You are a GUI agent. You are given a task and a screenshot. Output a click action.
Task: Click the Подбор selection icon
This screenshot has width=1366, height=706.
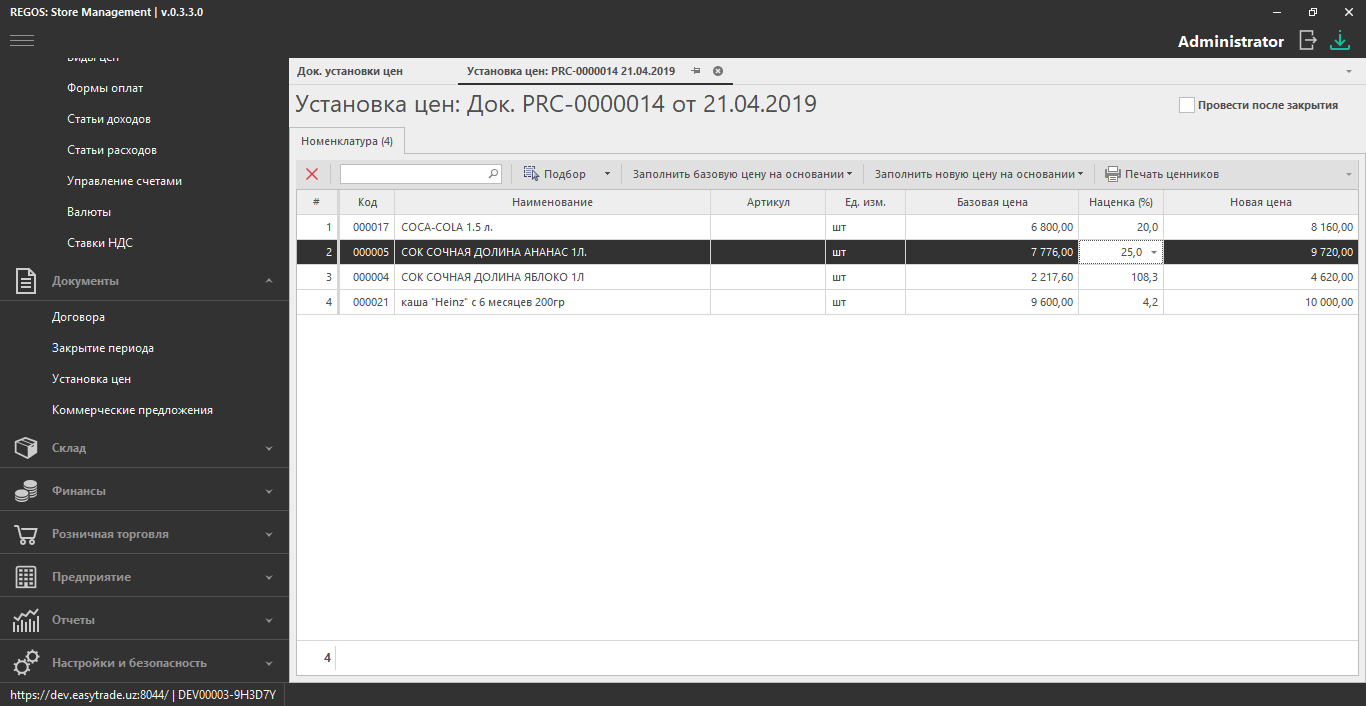pyautogui.click(x=531, y=174)
